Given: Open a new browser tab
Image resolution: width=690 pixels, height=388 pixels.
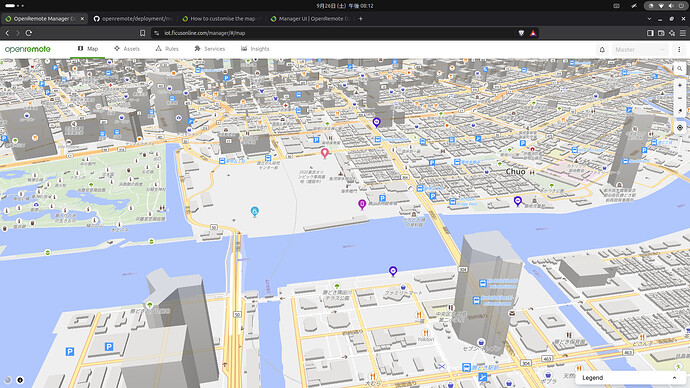Looking at the screenshot, I should [360, 19].
